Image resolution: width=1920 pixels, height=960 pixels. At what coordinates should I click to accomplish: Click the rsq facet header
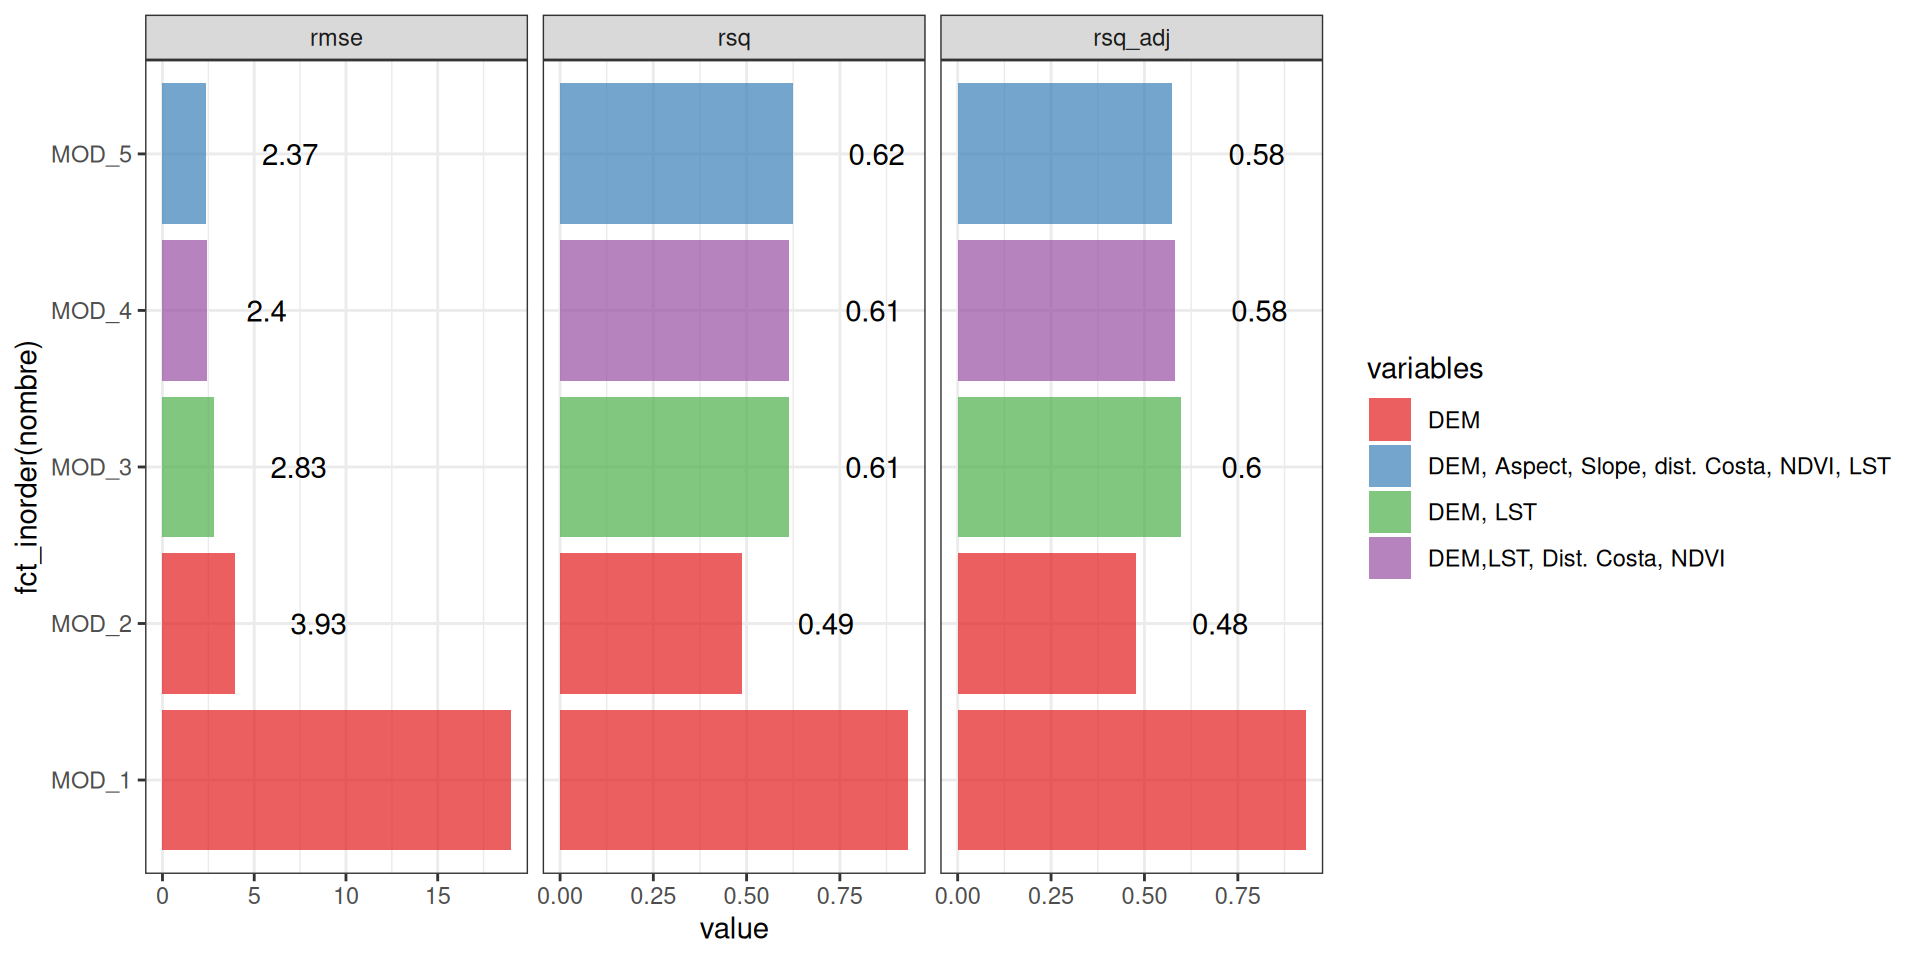733,38
